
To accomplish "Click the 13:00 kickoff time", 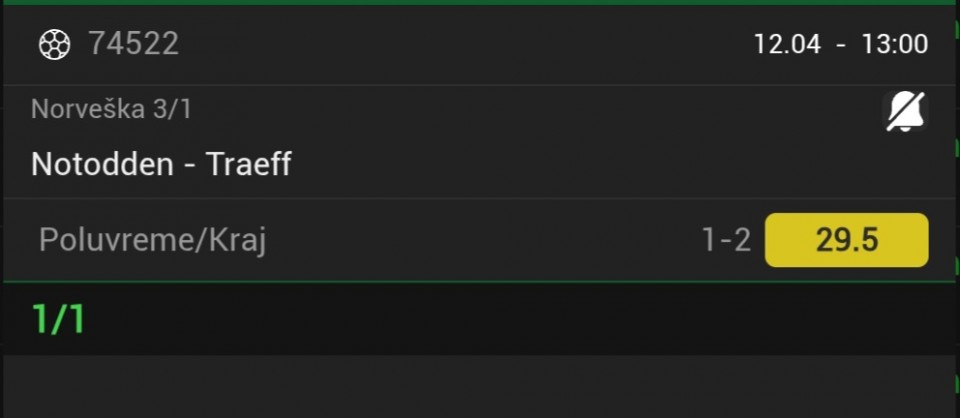I will (894, 44).
